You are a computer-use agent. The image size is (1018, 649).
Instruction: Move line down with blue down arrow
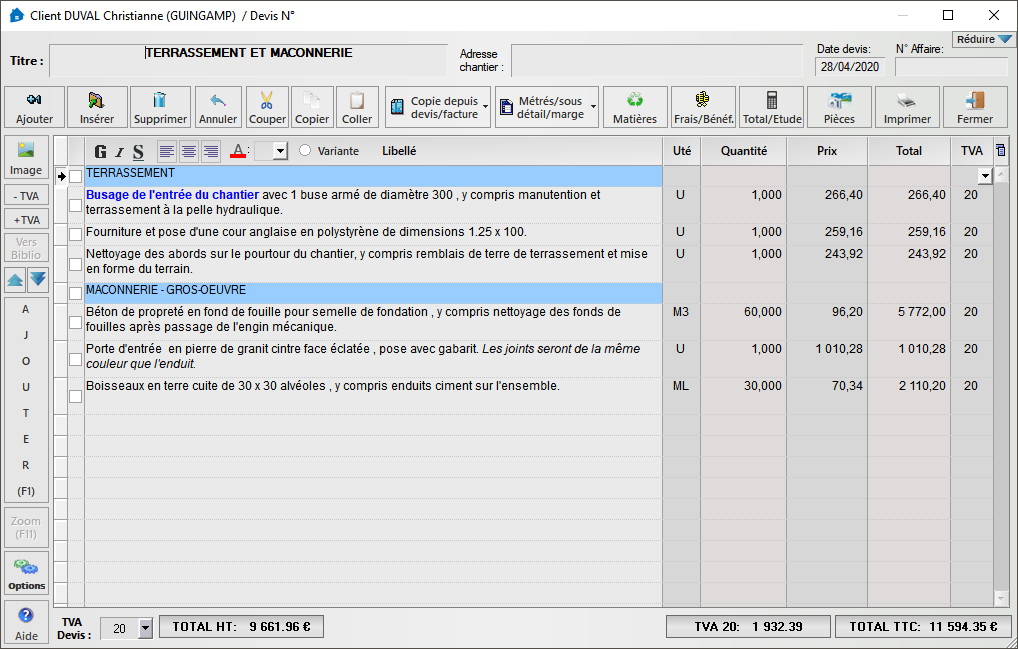click(38, 280)
